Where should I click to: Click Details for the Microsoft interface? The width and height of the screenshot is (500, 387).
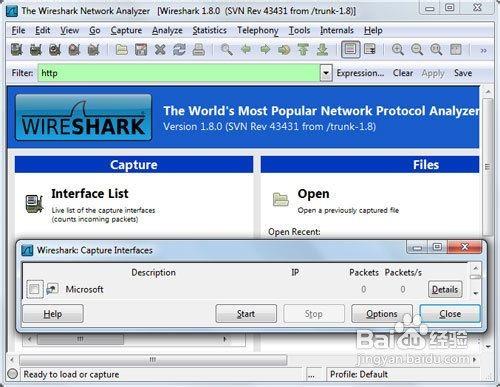(x=445, y=289)
